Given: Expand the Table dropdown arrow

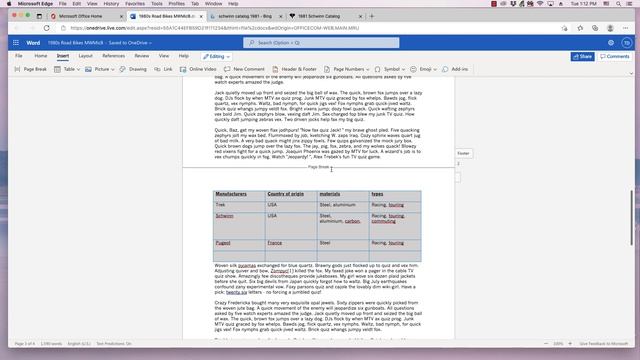Looking at the screenshot, I should [78, 70].
